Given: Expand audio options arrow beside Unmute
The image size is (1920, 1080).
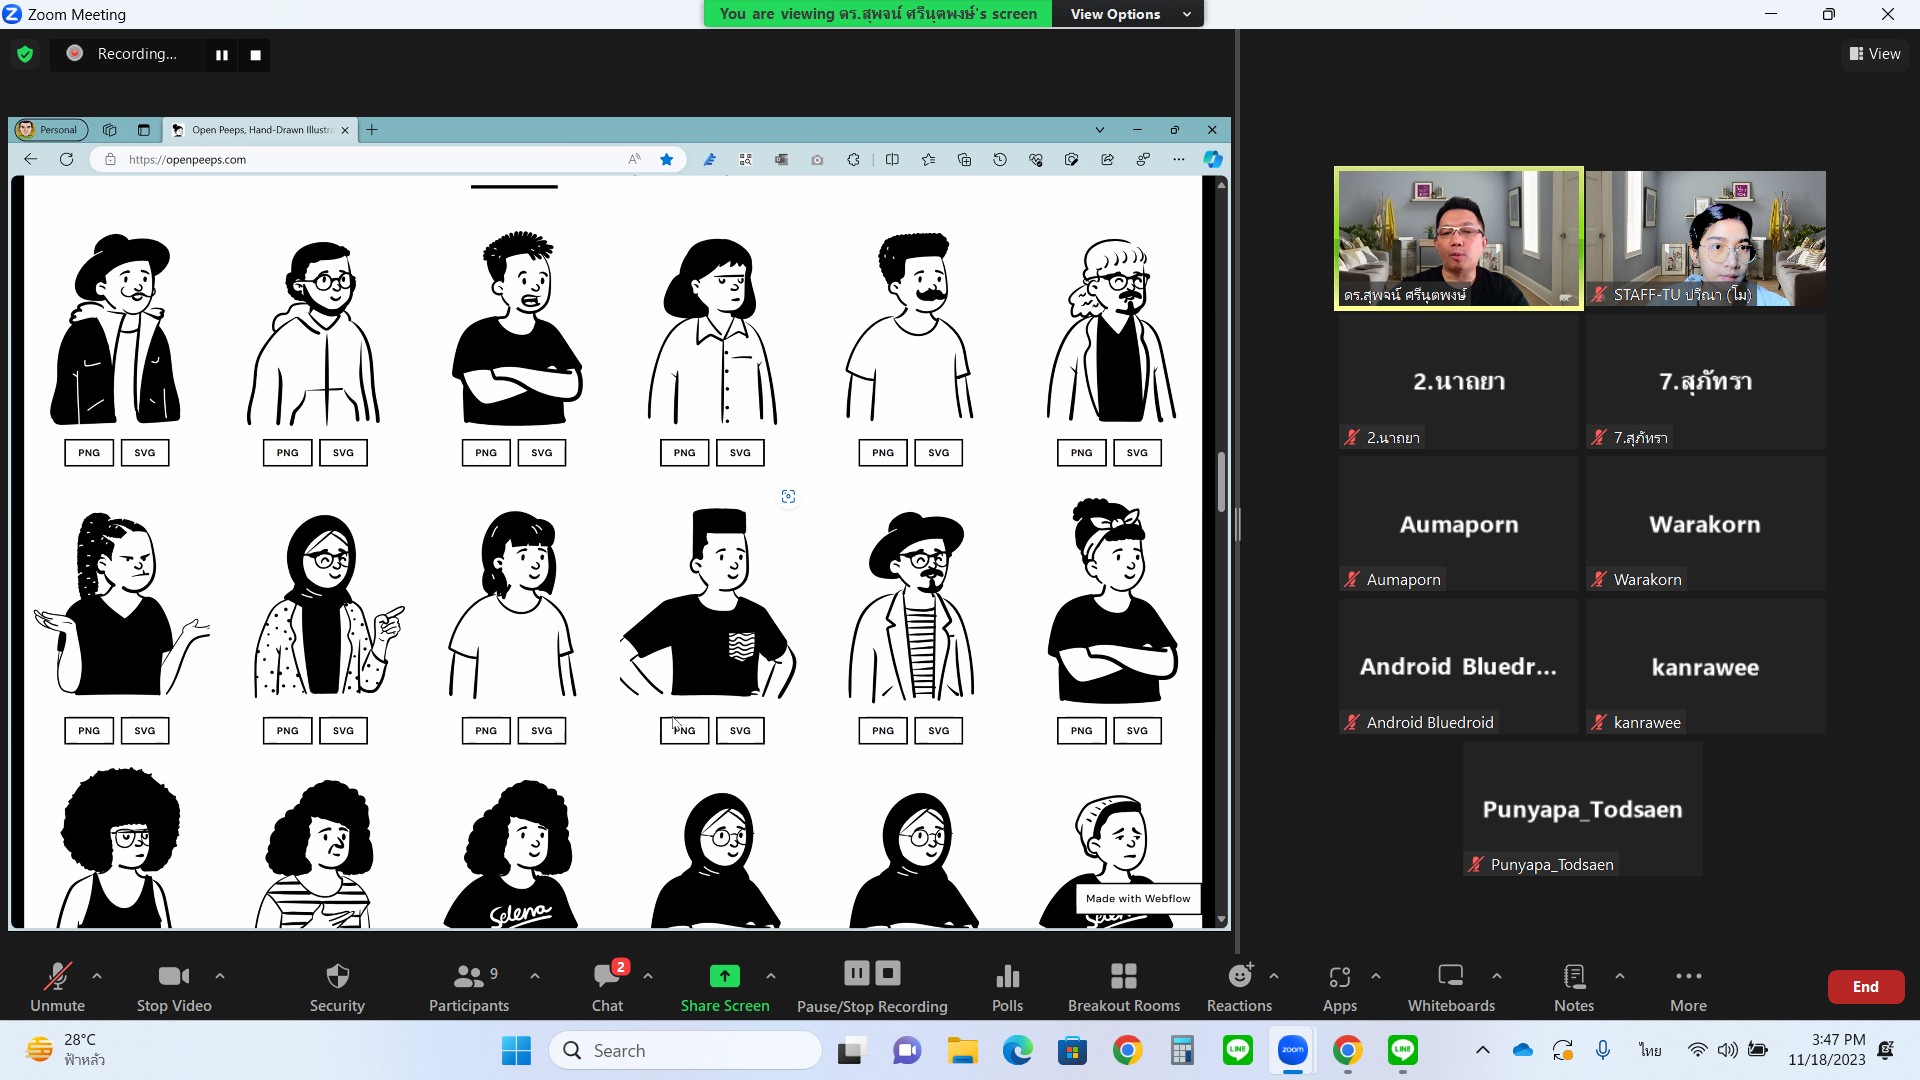Looking at the screenshot, I should point(97,975).
